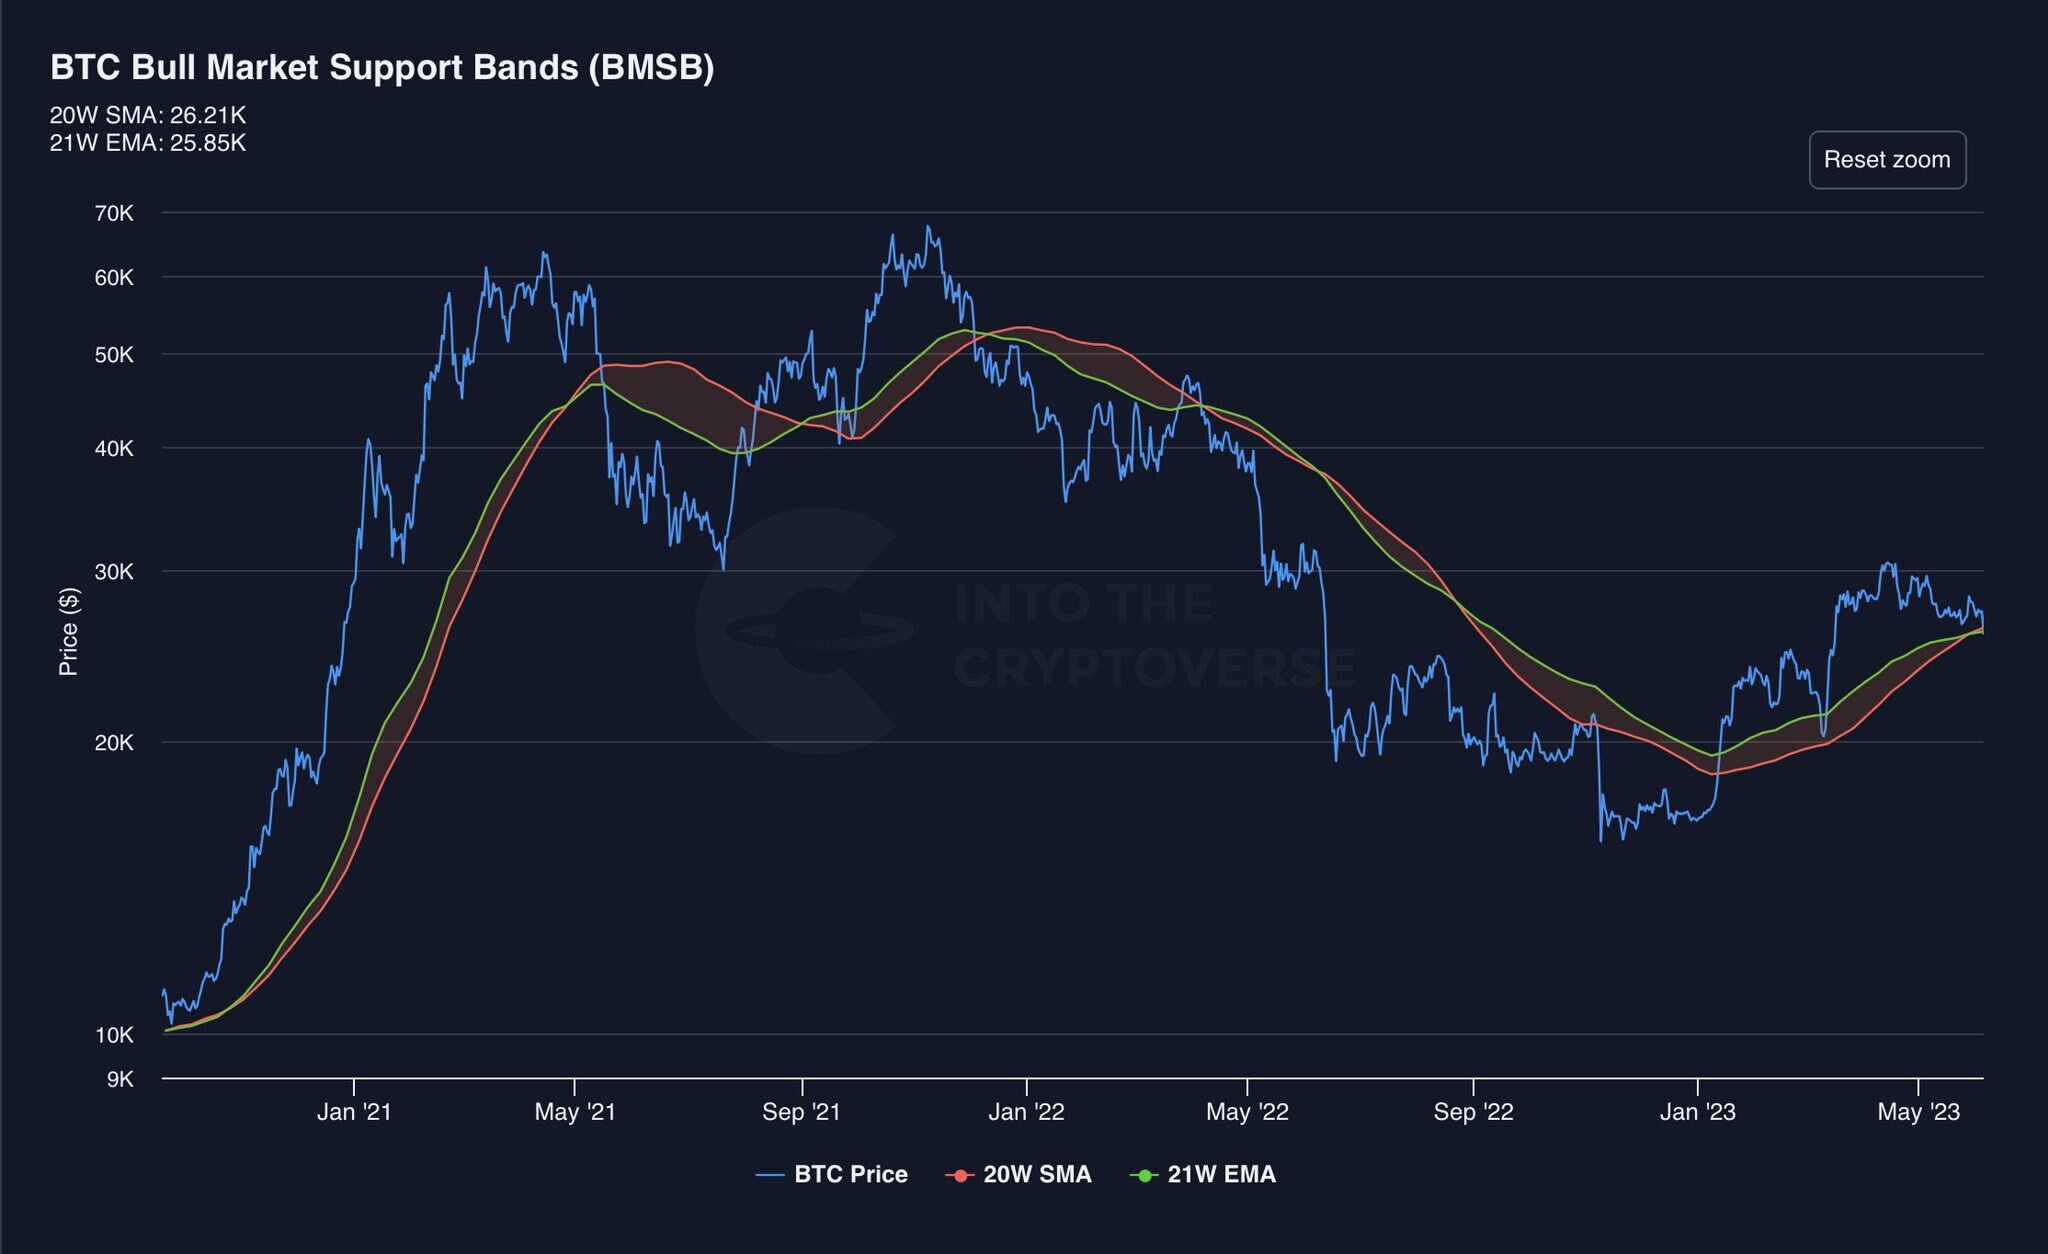Click the Jan '22 x-axis label
The height and width of the screenshot is (1254, 2048).
[x=1026, y=1112]
